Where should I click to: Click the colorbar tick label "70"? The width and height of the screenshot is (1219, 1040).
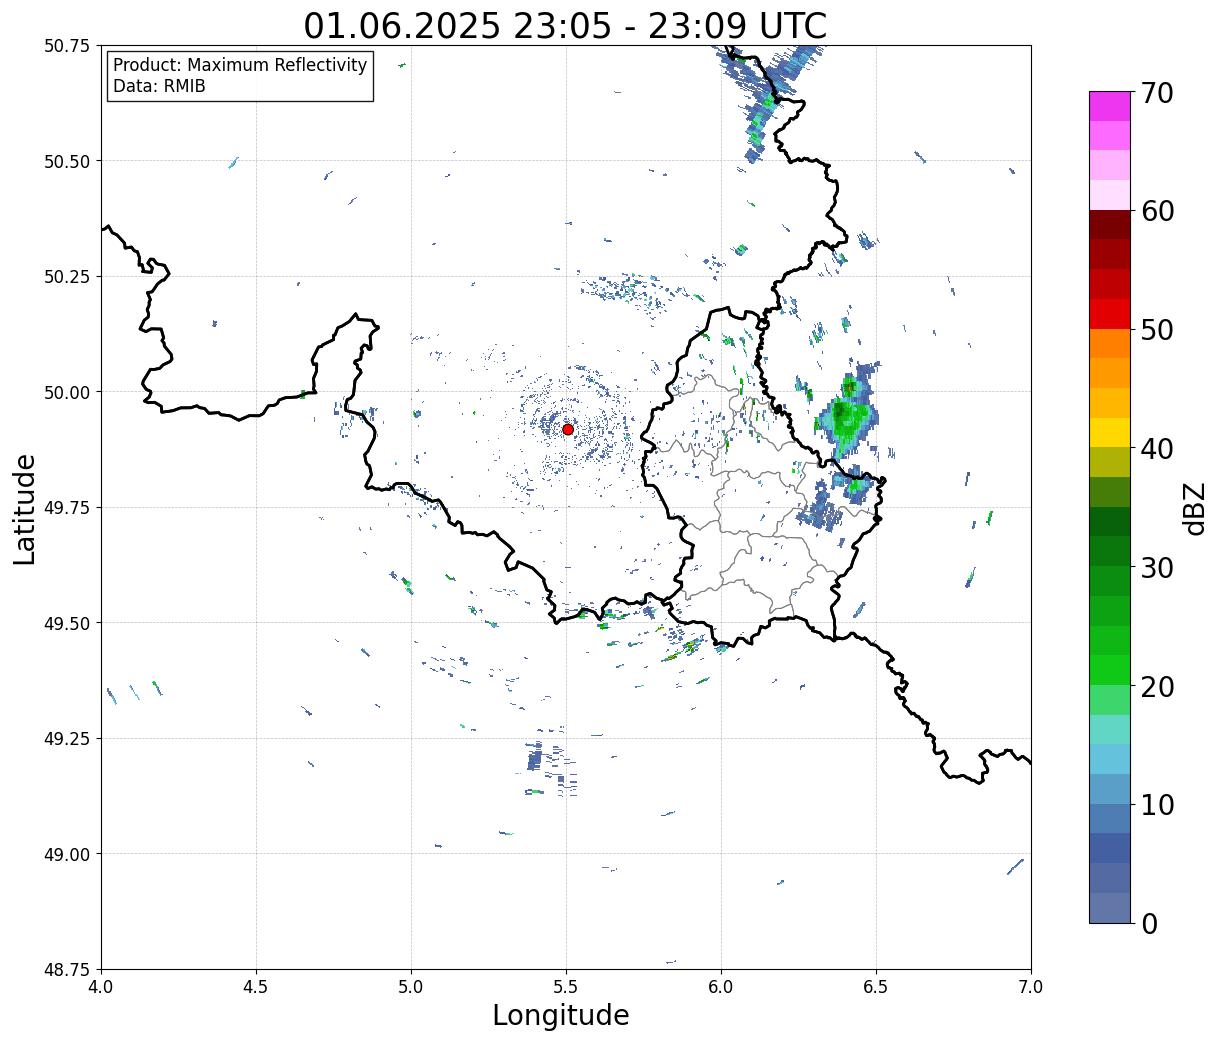(1157, 93)
